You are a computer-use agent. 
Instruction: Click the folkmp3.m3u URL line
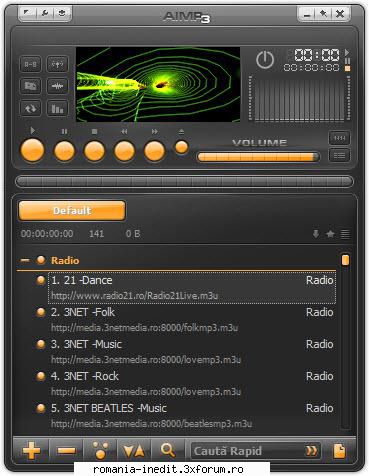145,328
